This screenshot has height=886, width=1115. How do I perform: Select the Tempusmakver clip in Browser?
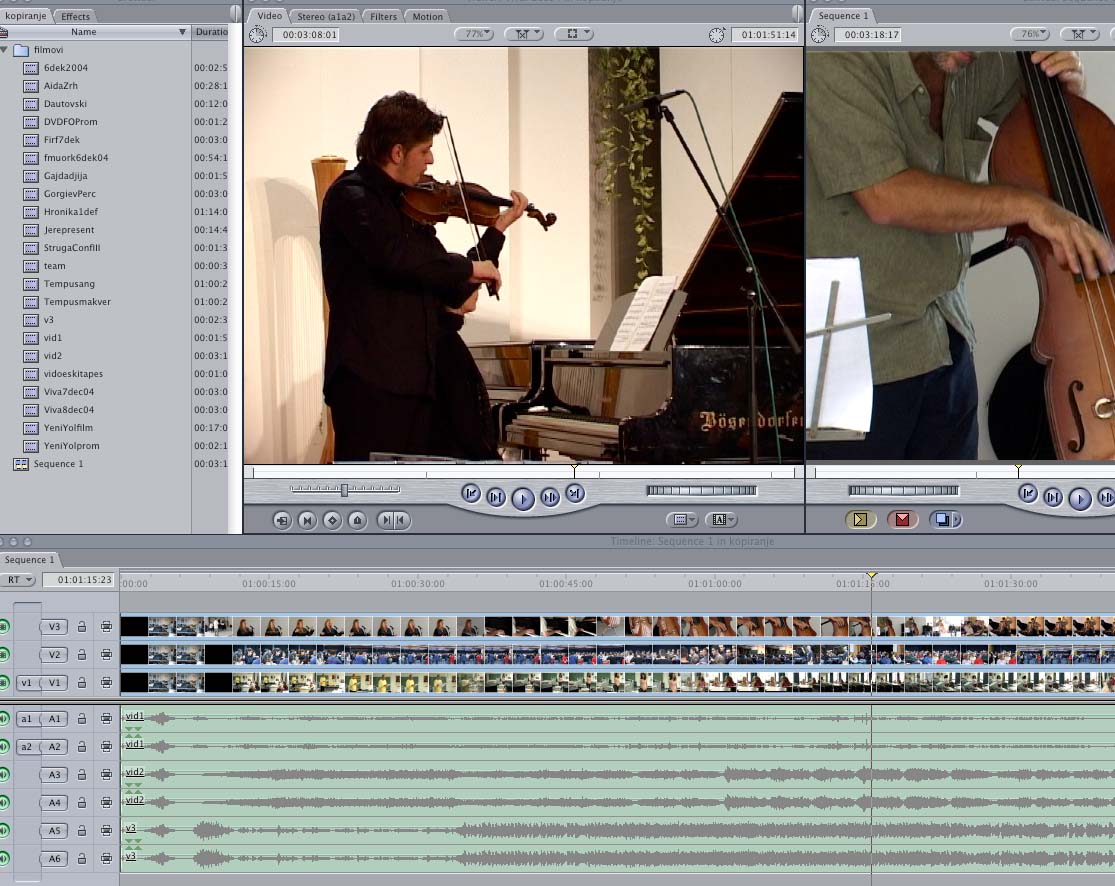(77, 301)
